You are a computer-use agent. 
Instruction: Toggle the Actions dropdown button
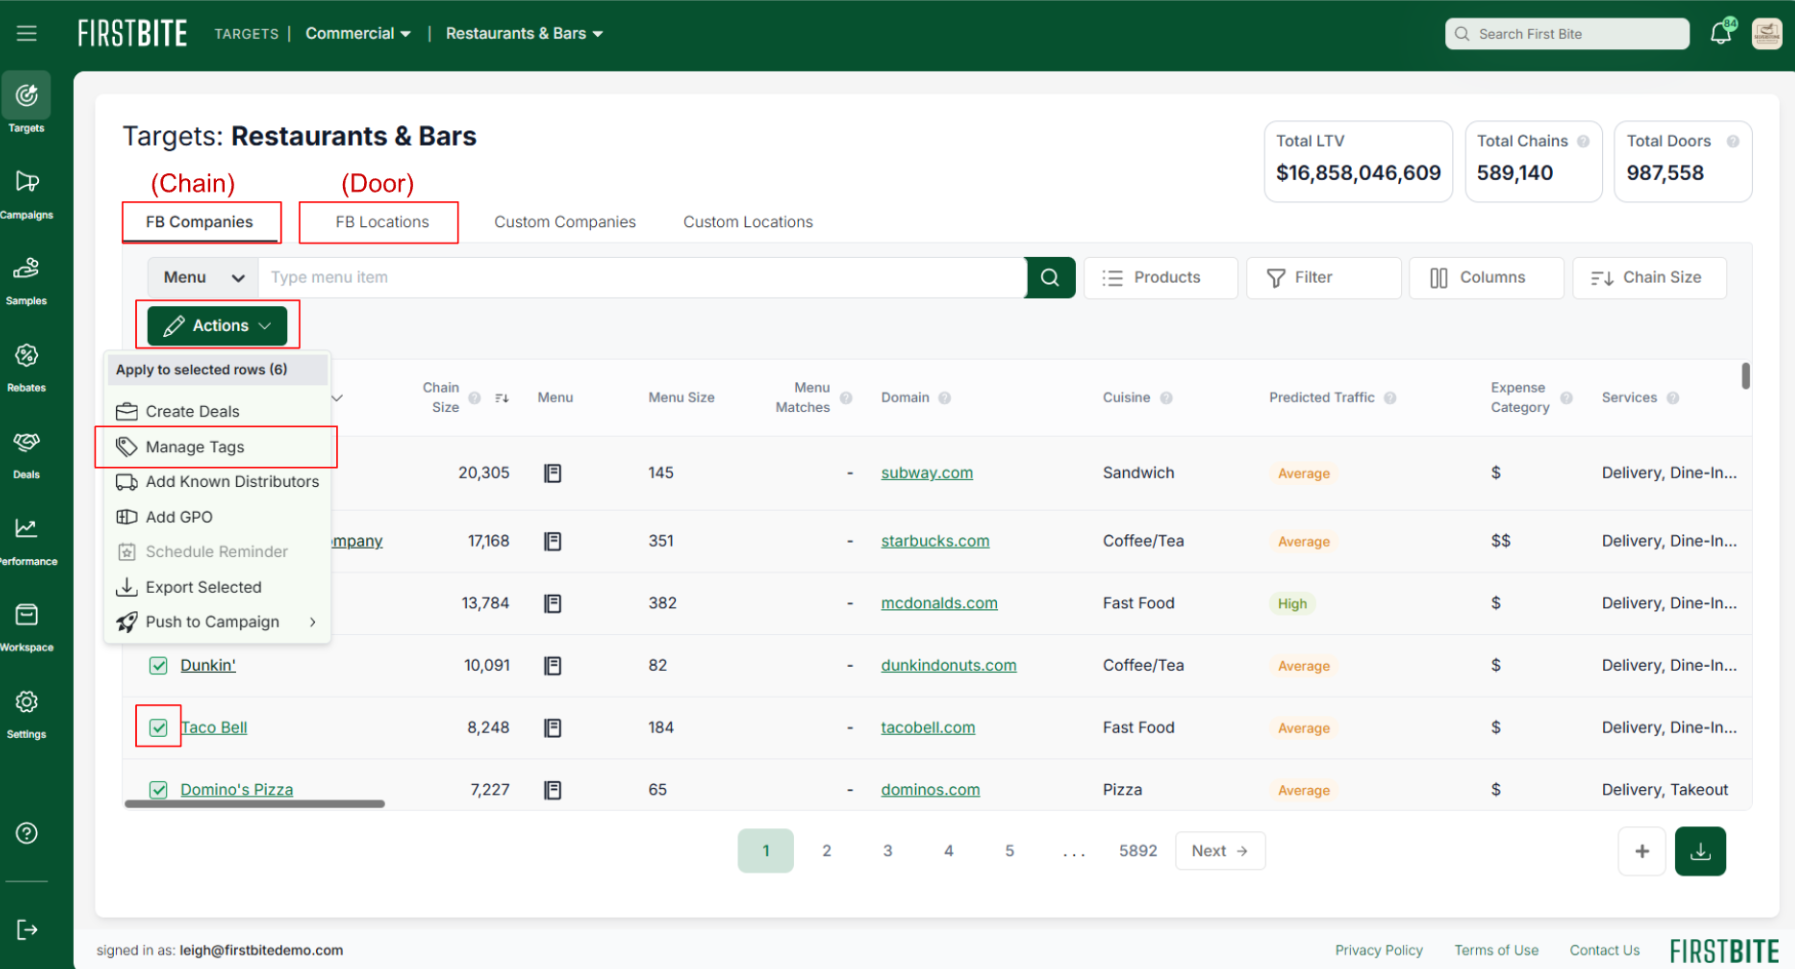click(x=217, y=326)
